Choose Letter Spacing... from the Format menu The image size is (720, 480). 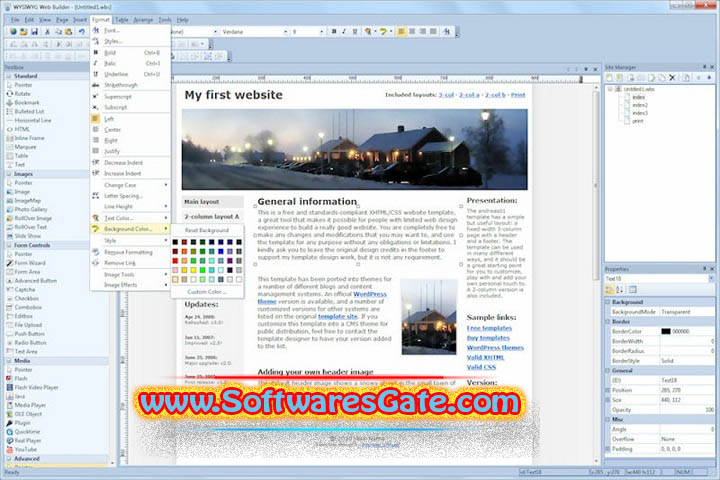click(131, 196)
